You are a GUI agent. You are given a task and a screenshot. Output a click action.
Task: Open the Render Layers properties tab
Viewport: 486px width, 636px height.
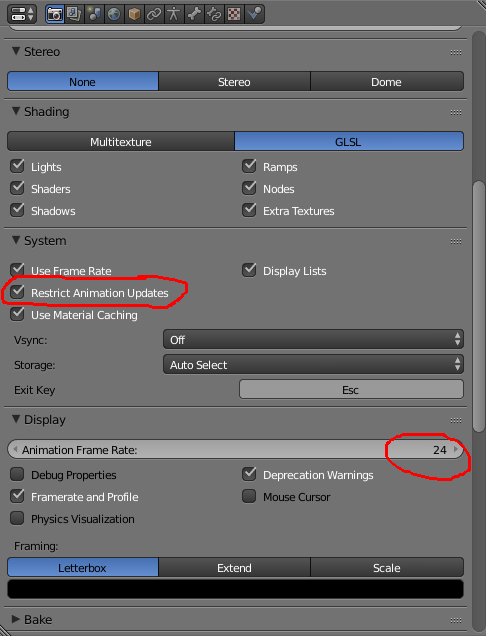click(x=74, y=14)
